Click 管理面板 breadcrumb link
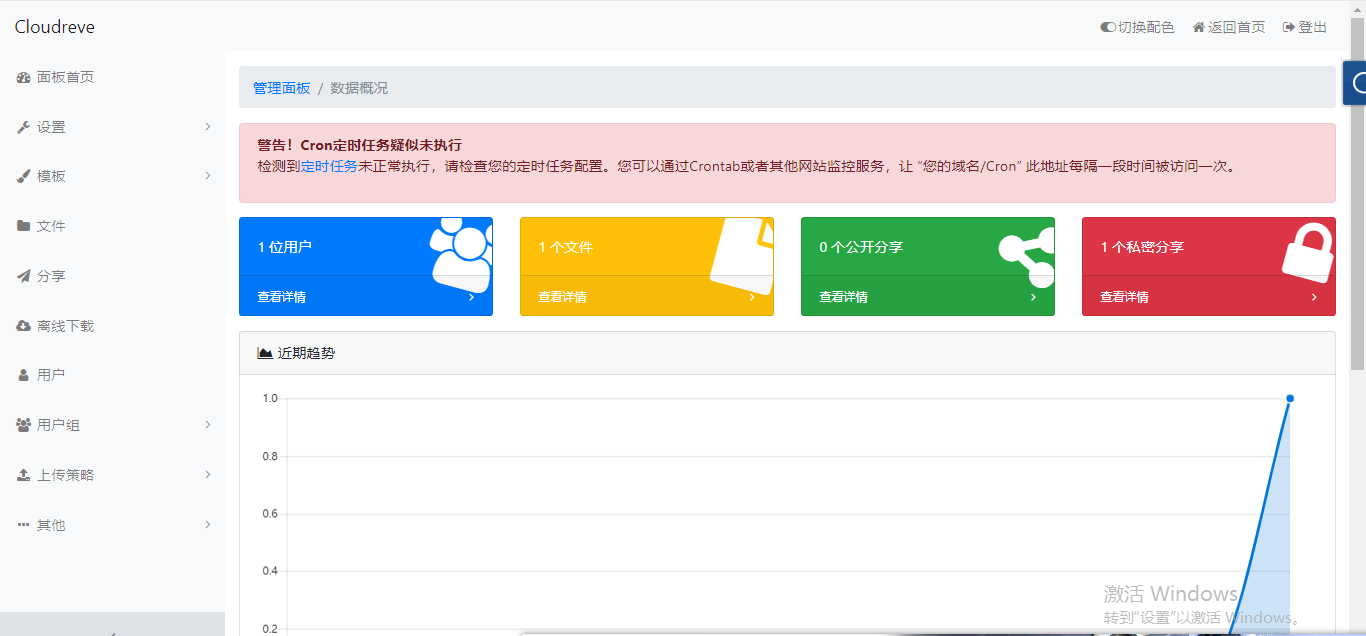The height and width of the screenshot is (636, 1366). tap(281, 88)
